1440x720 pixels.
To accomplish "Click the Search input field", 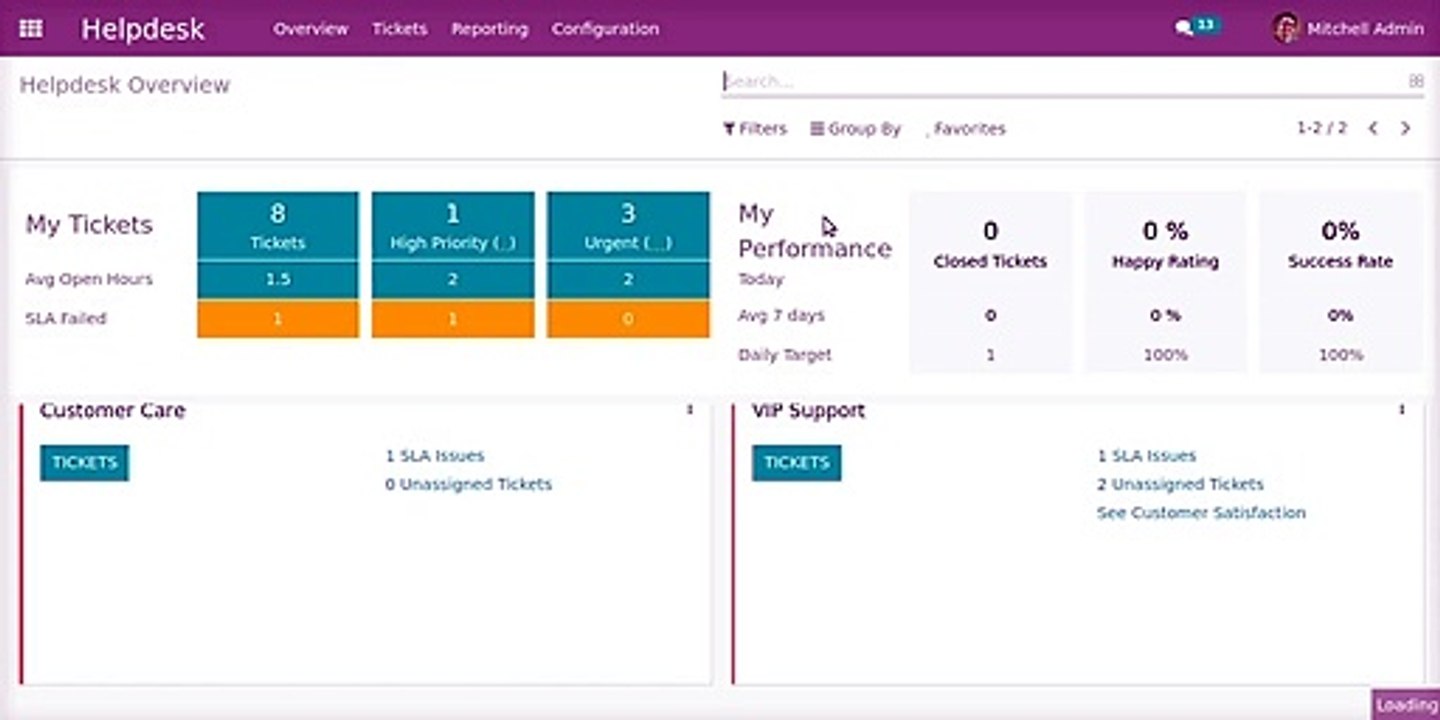I will point(1063,81).
